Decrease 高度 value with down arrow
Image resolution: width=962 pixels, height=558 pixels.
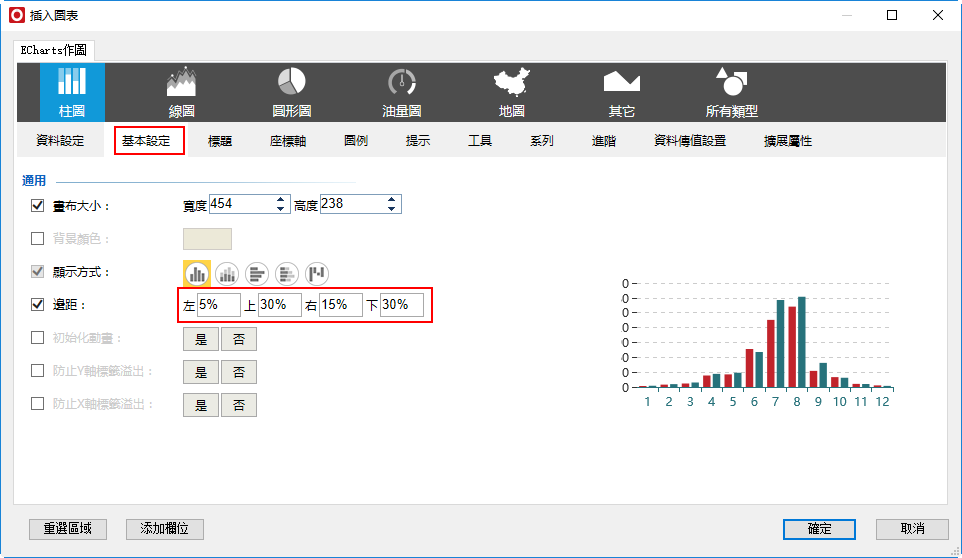point(391,209)
